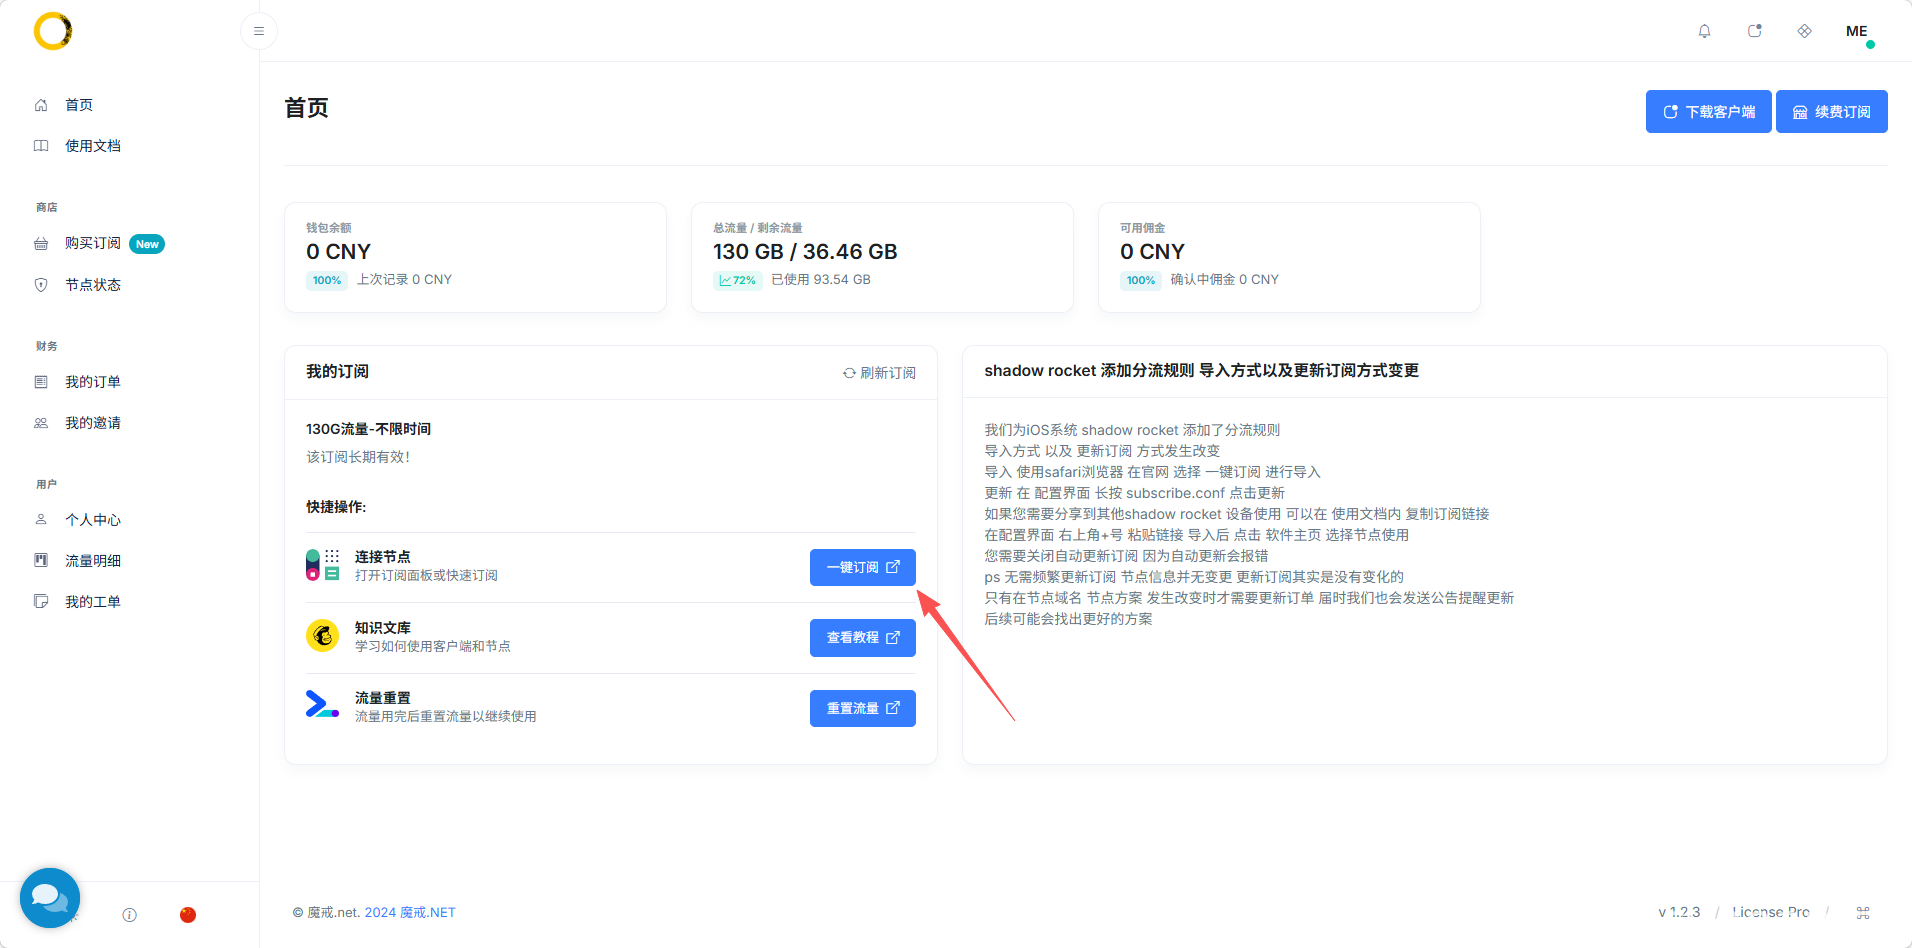Open the 魔戒.NET footer link
Screen dimensions: 1912x948
tap(427, 912)
